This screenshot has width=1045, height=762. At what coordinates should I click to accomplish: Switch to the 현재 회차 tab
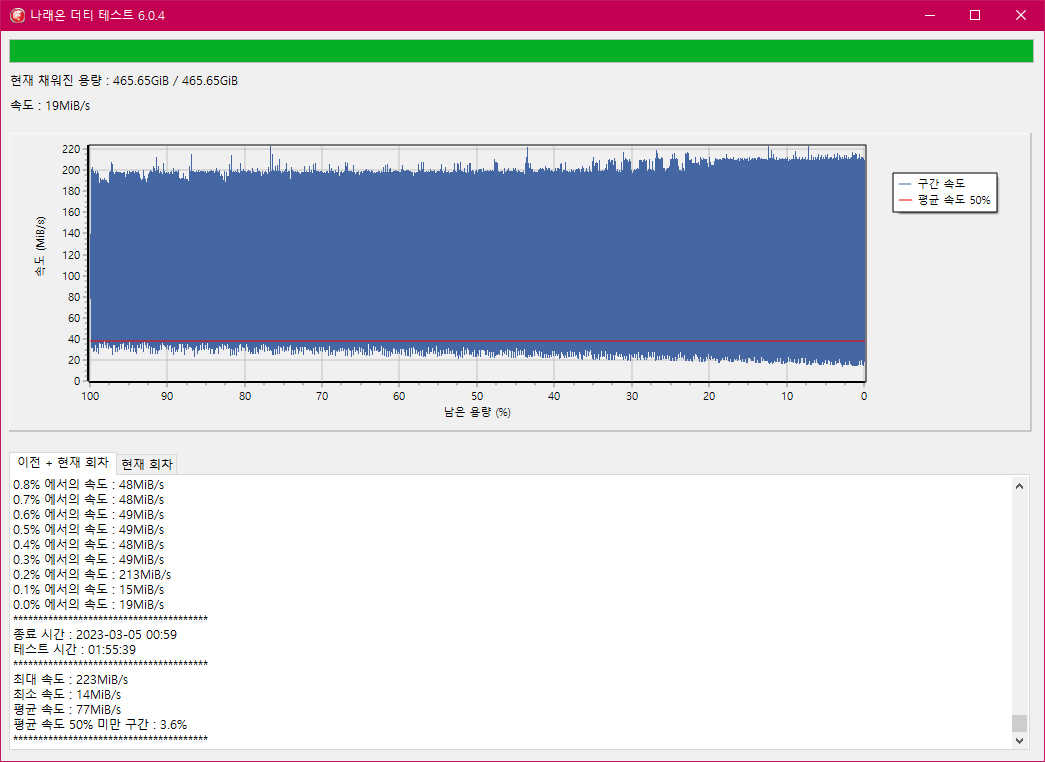click(x=147, y=464)
